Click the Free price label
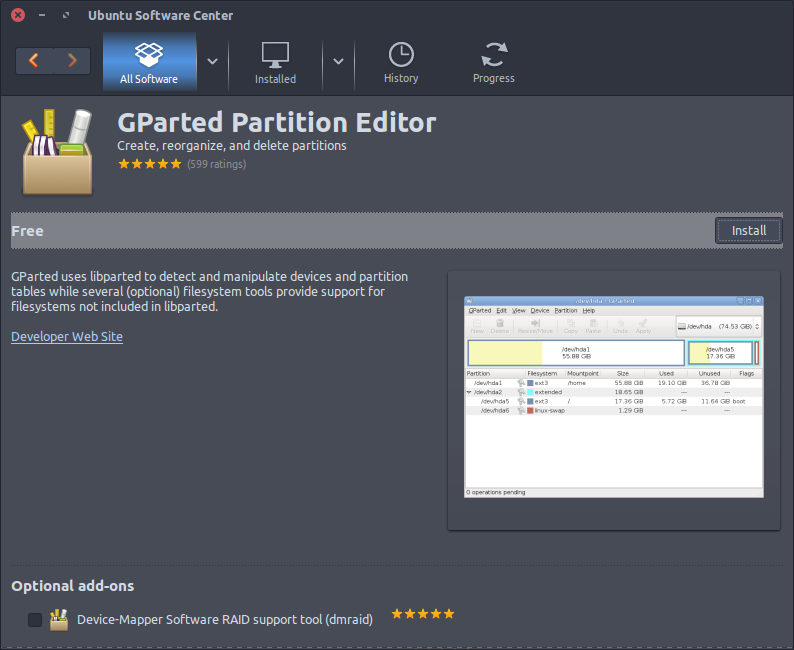 click(x=27, y=231)
